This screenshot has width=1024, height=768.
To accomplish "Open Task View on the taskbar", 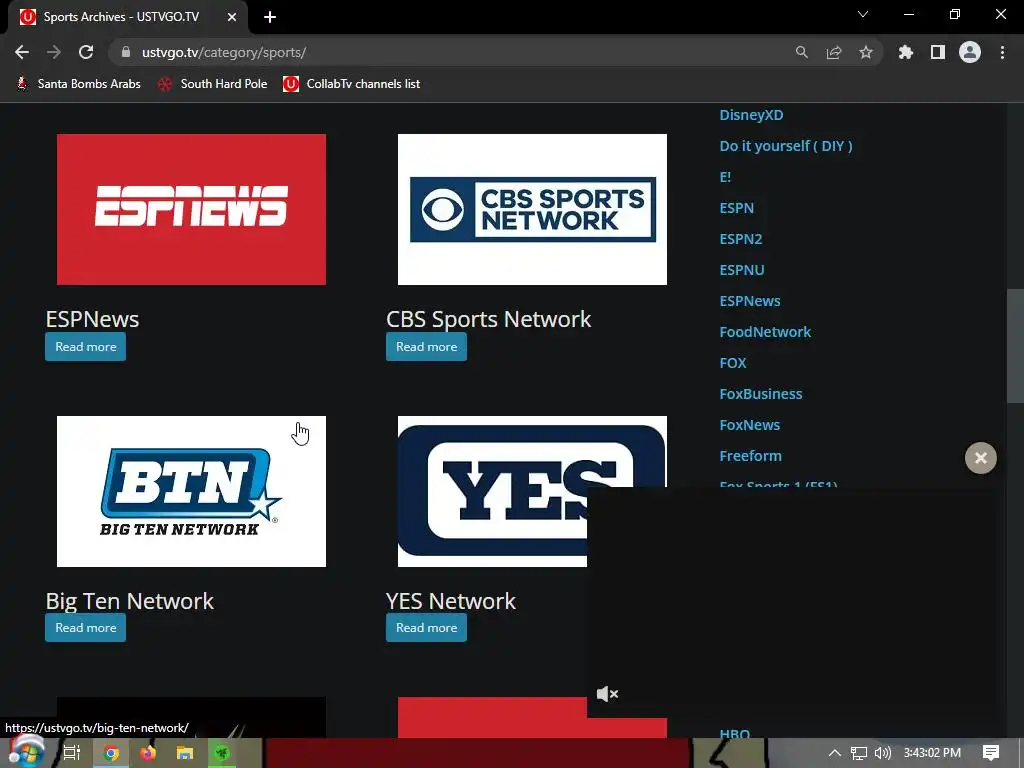I will (x=71, y=753).
